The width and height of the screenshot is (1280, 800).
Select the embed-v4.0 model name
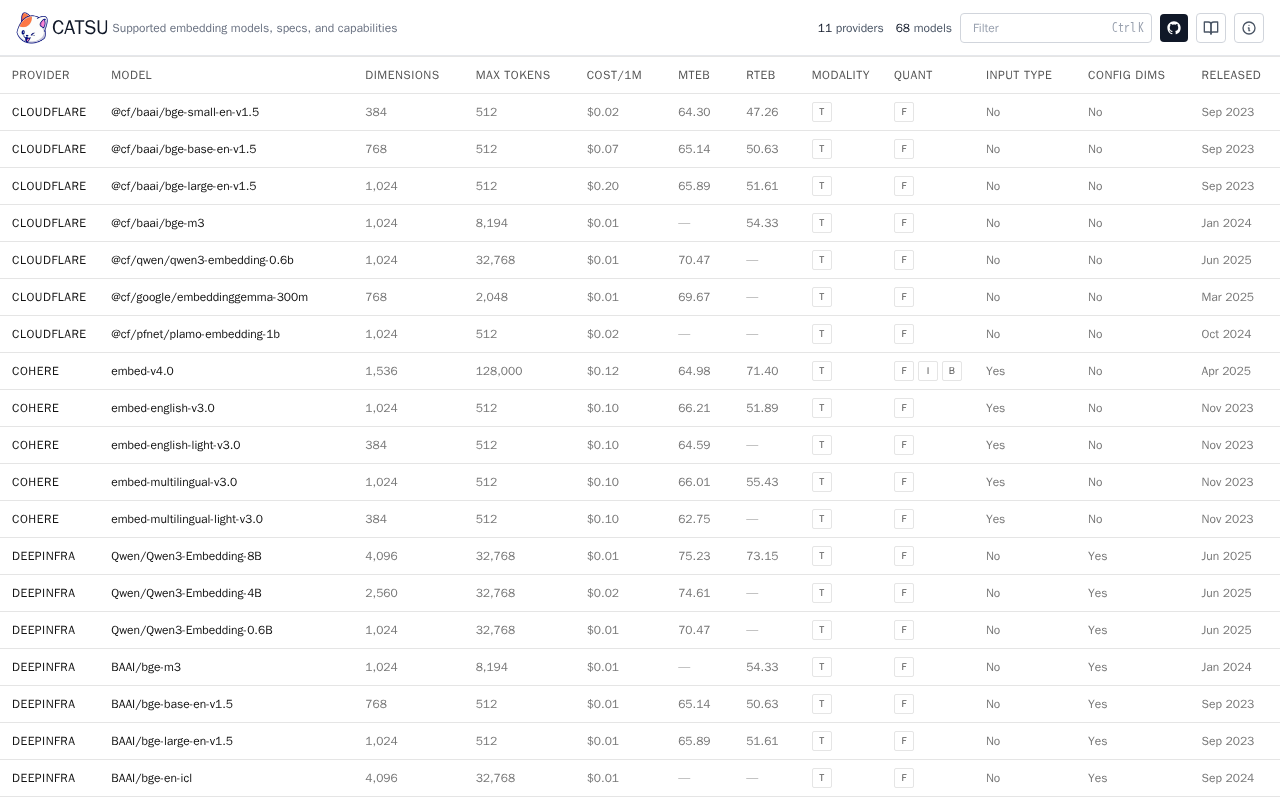[142, 371]
